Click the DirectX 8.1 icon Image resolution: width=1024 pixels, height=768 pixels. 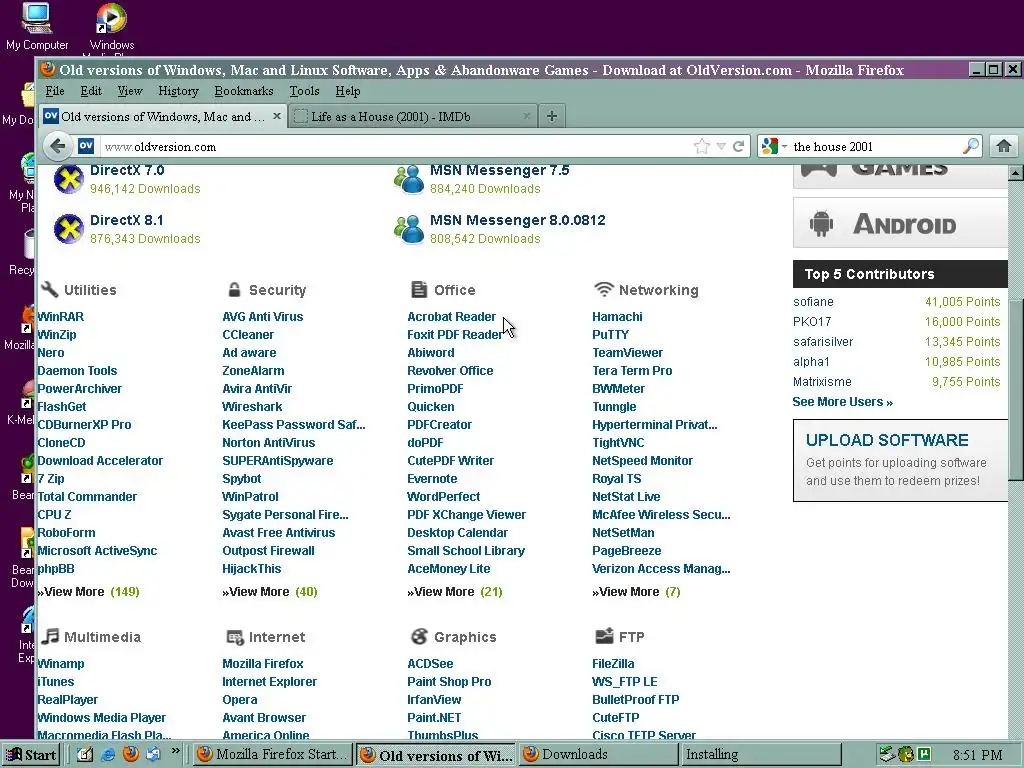pyautogui.click(x=69, y=229)
